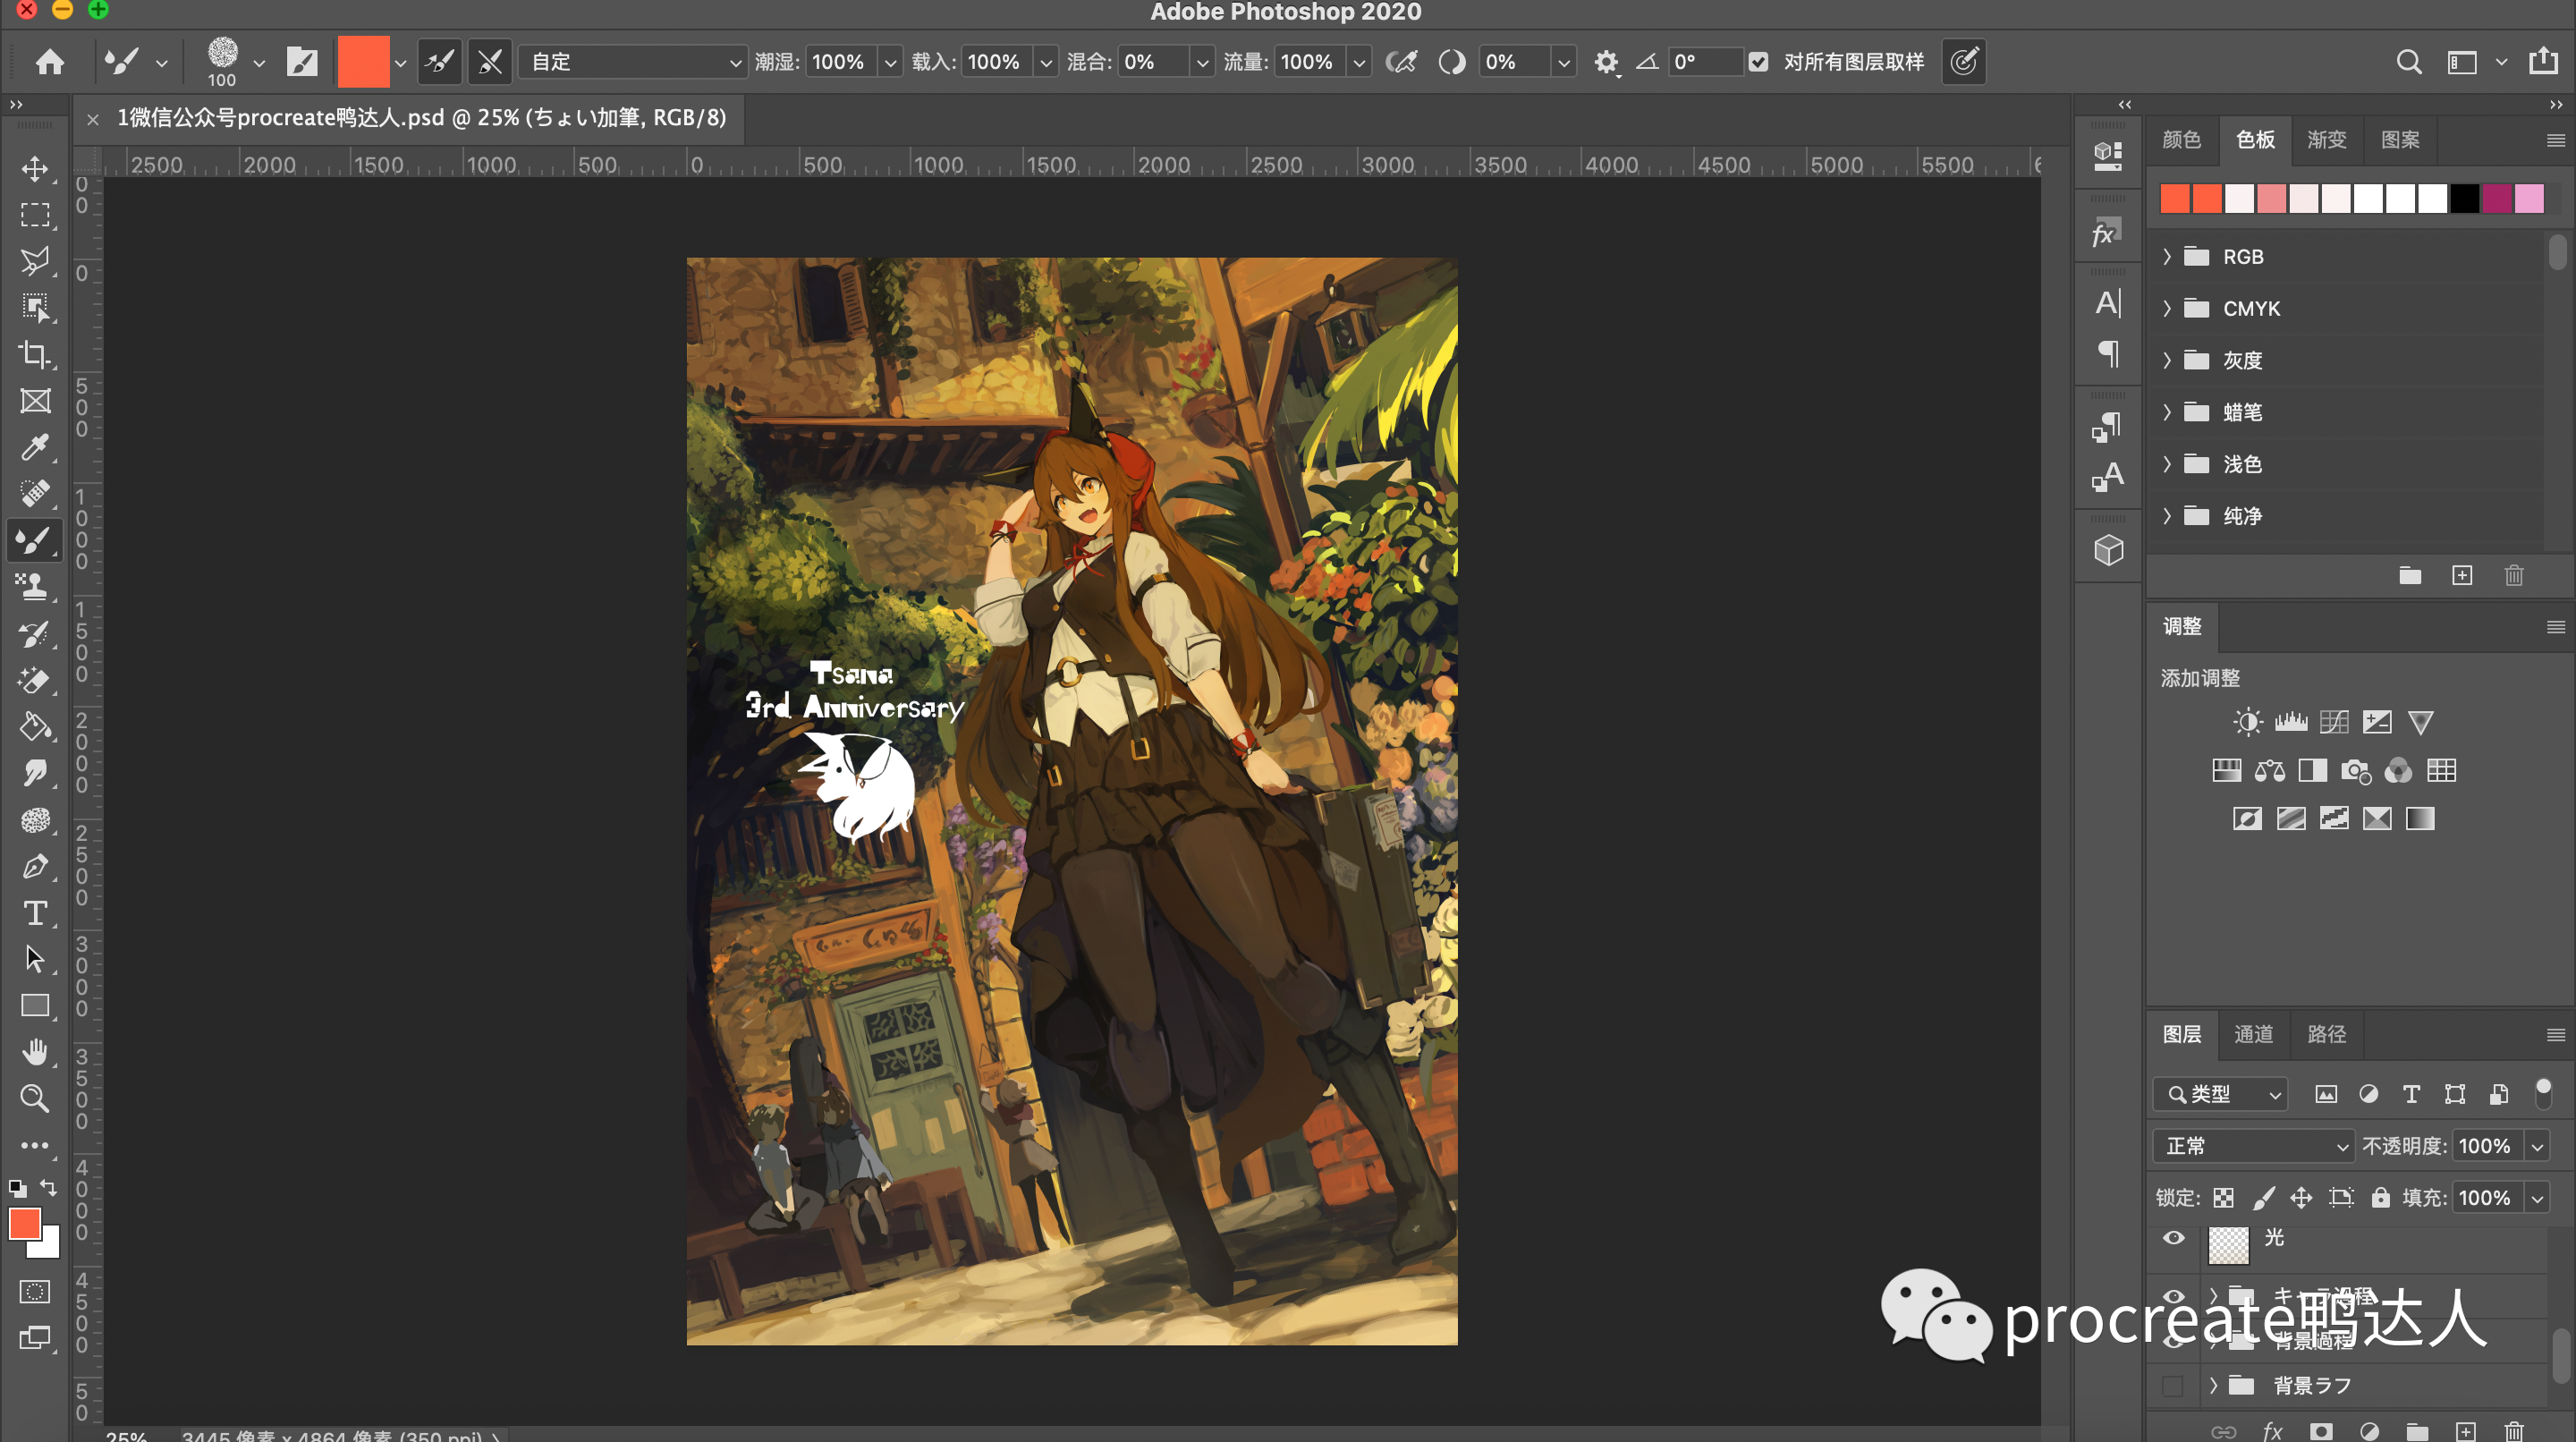Toggle lock position for the layer

[2301, 1198]
